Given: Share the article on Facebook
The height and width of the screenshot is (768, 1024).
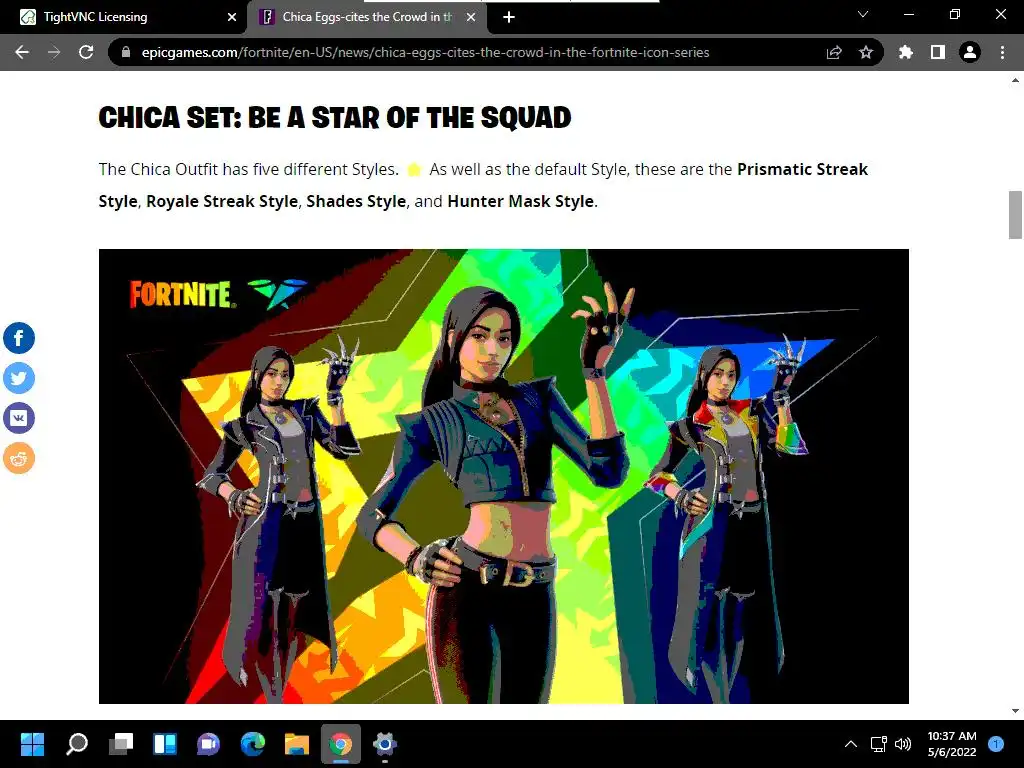Looking at the screenshot, I should click(x=19, y=338).
